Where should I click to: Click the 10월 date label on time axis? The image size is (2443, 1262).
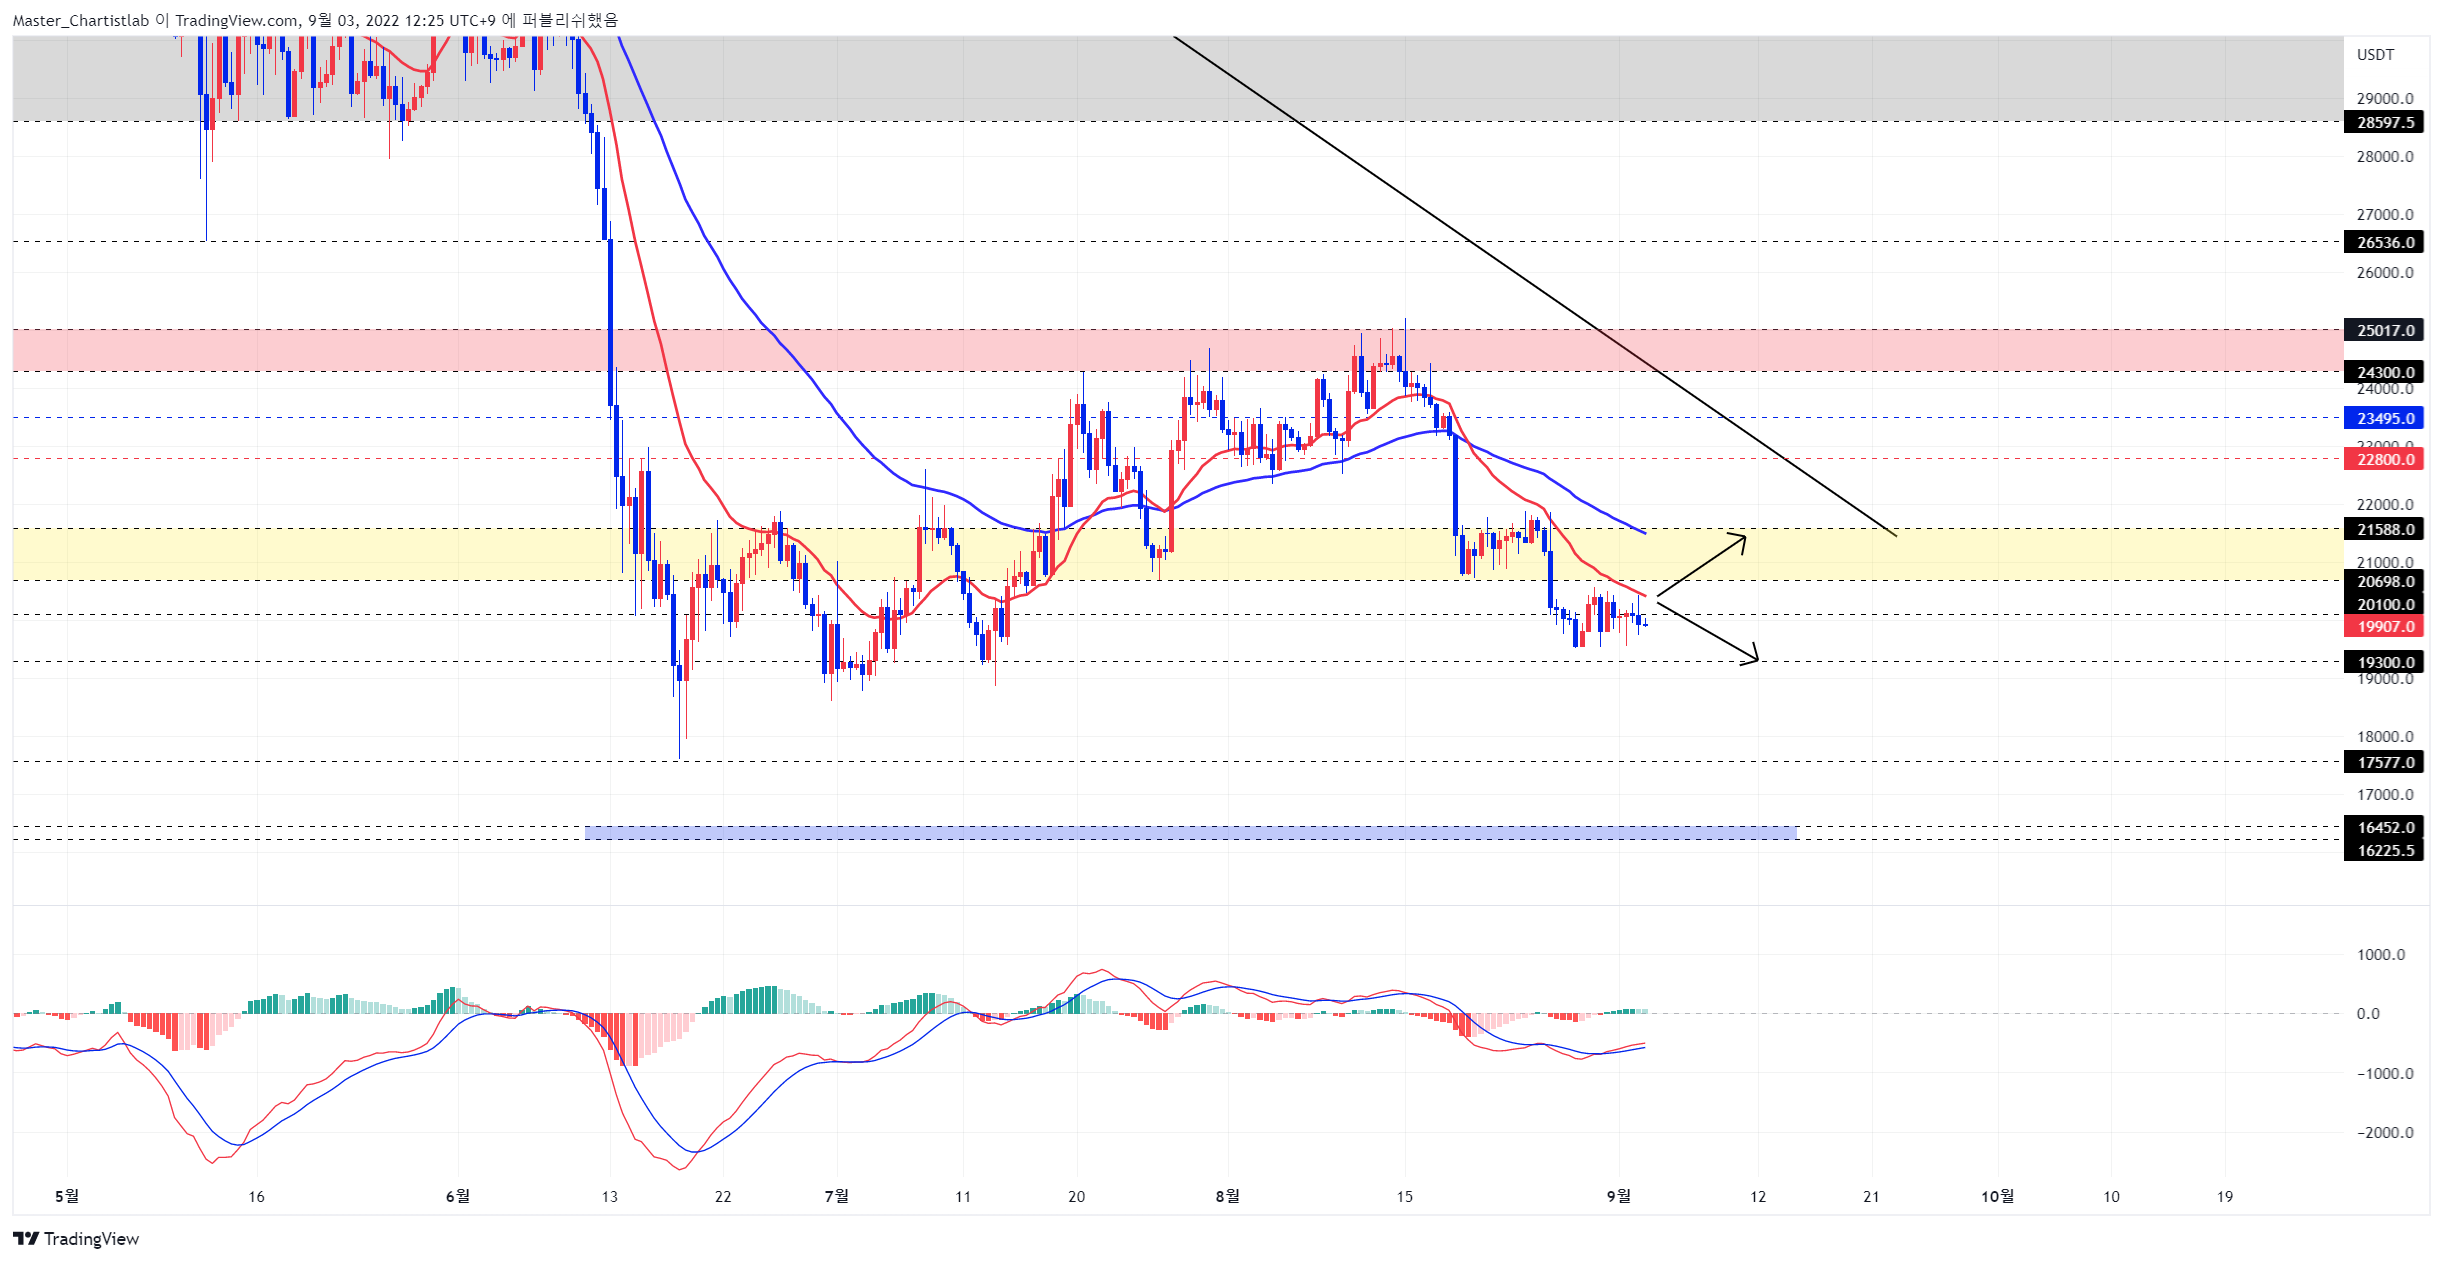[1998, 1196]
